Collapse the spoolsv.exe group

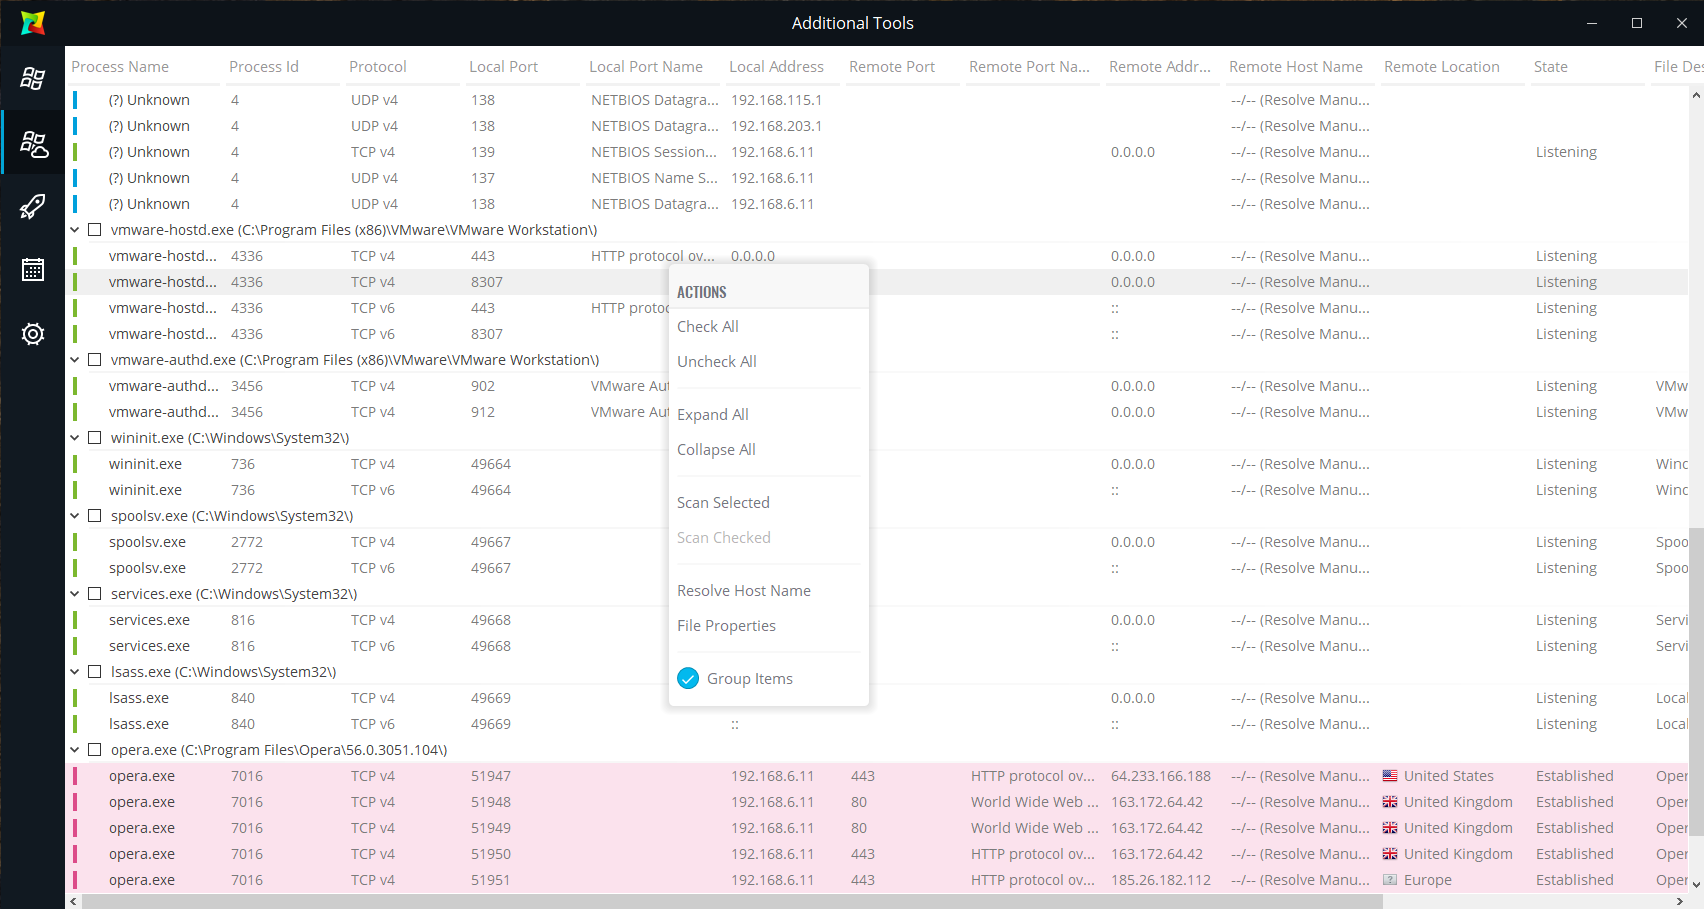(x=75, y=516)
